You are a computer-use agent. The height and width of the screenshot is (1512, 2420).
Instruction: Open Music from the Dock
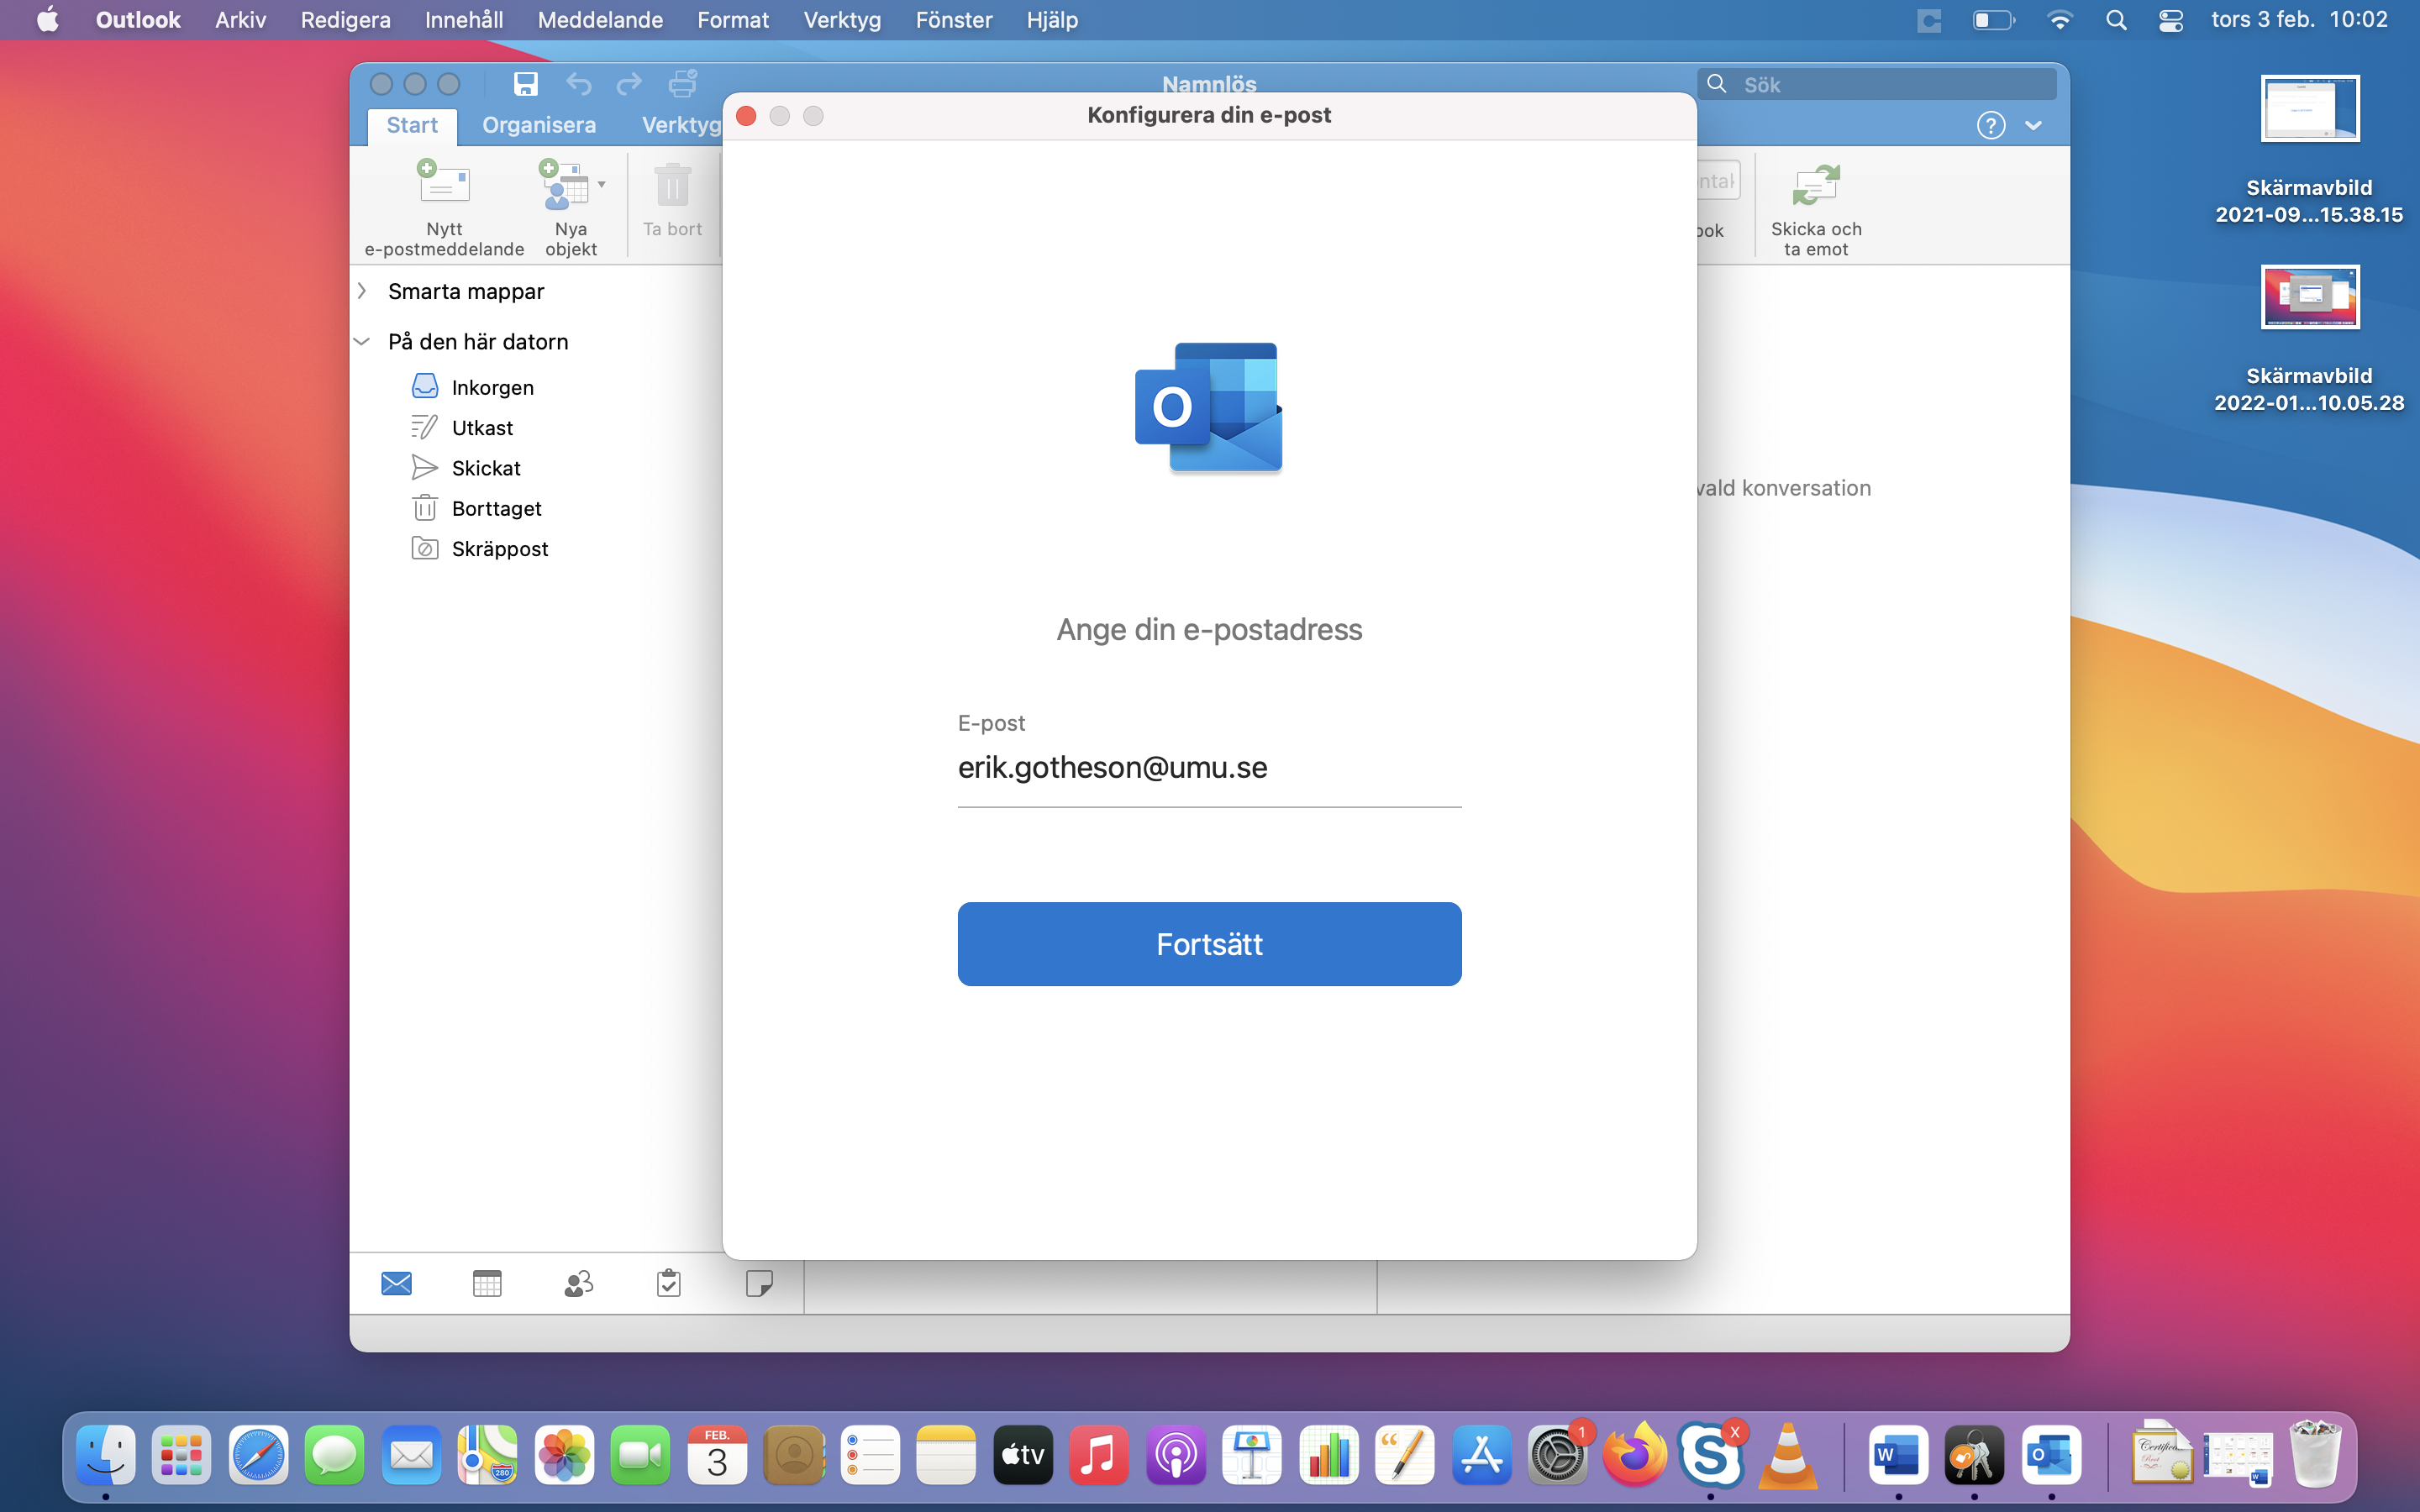click(x=1099, y=1455)
